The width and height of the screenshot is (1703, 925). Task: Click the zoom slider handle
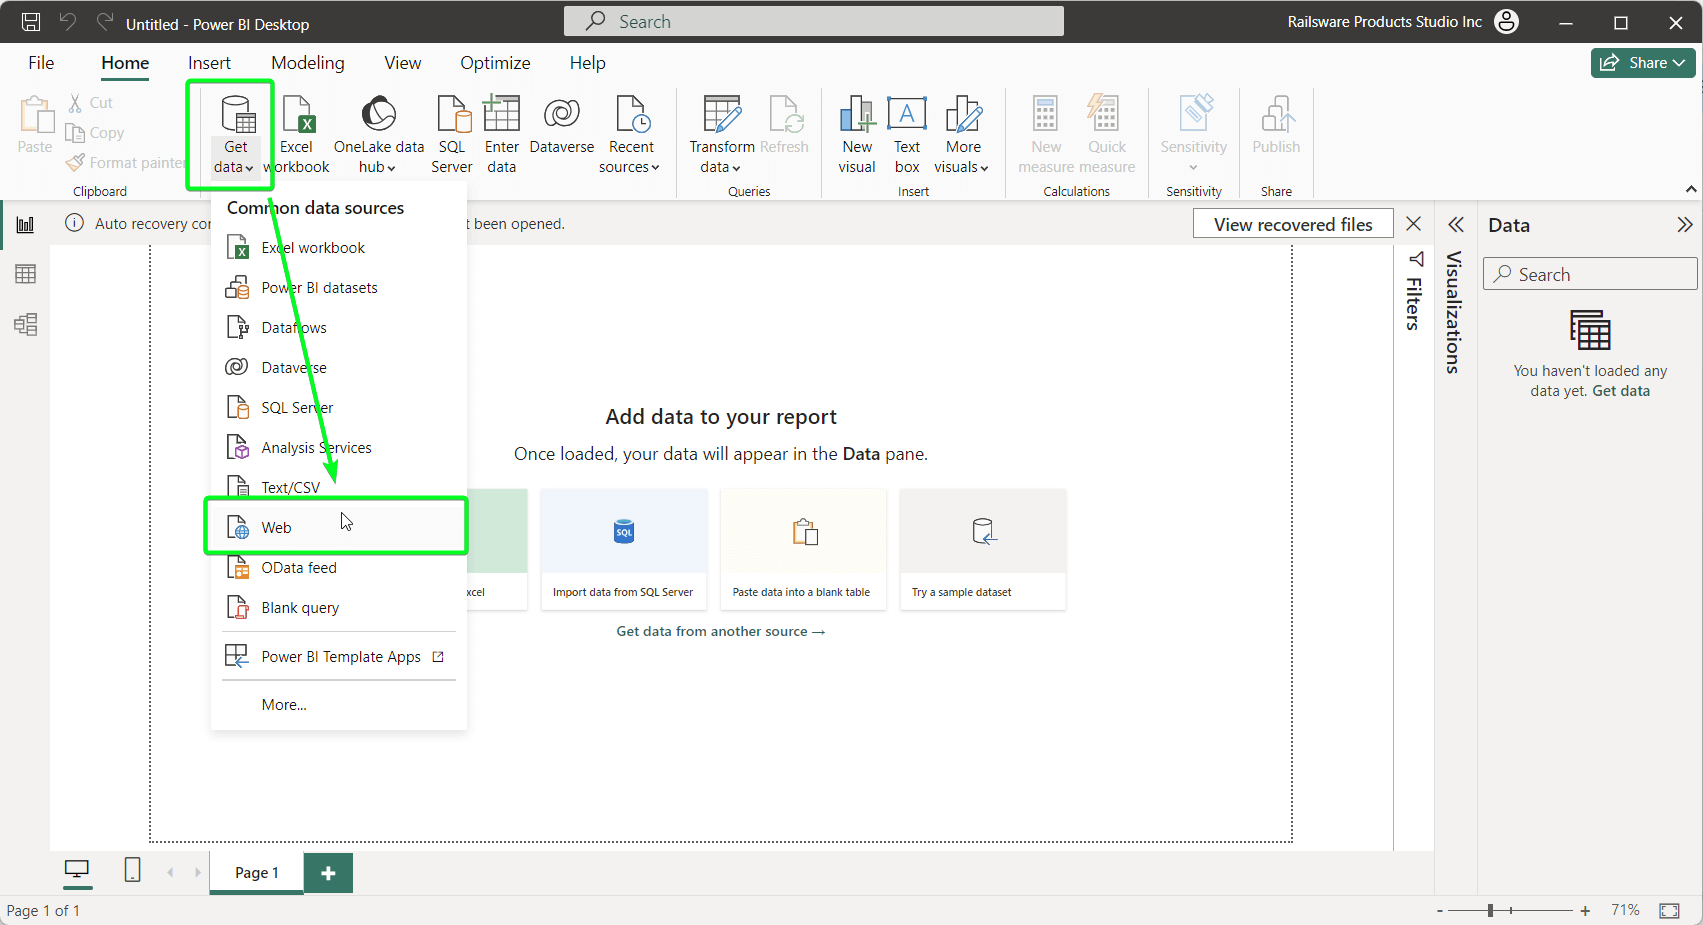pos(1490,910)
